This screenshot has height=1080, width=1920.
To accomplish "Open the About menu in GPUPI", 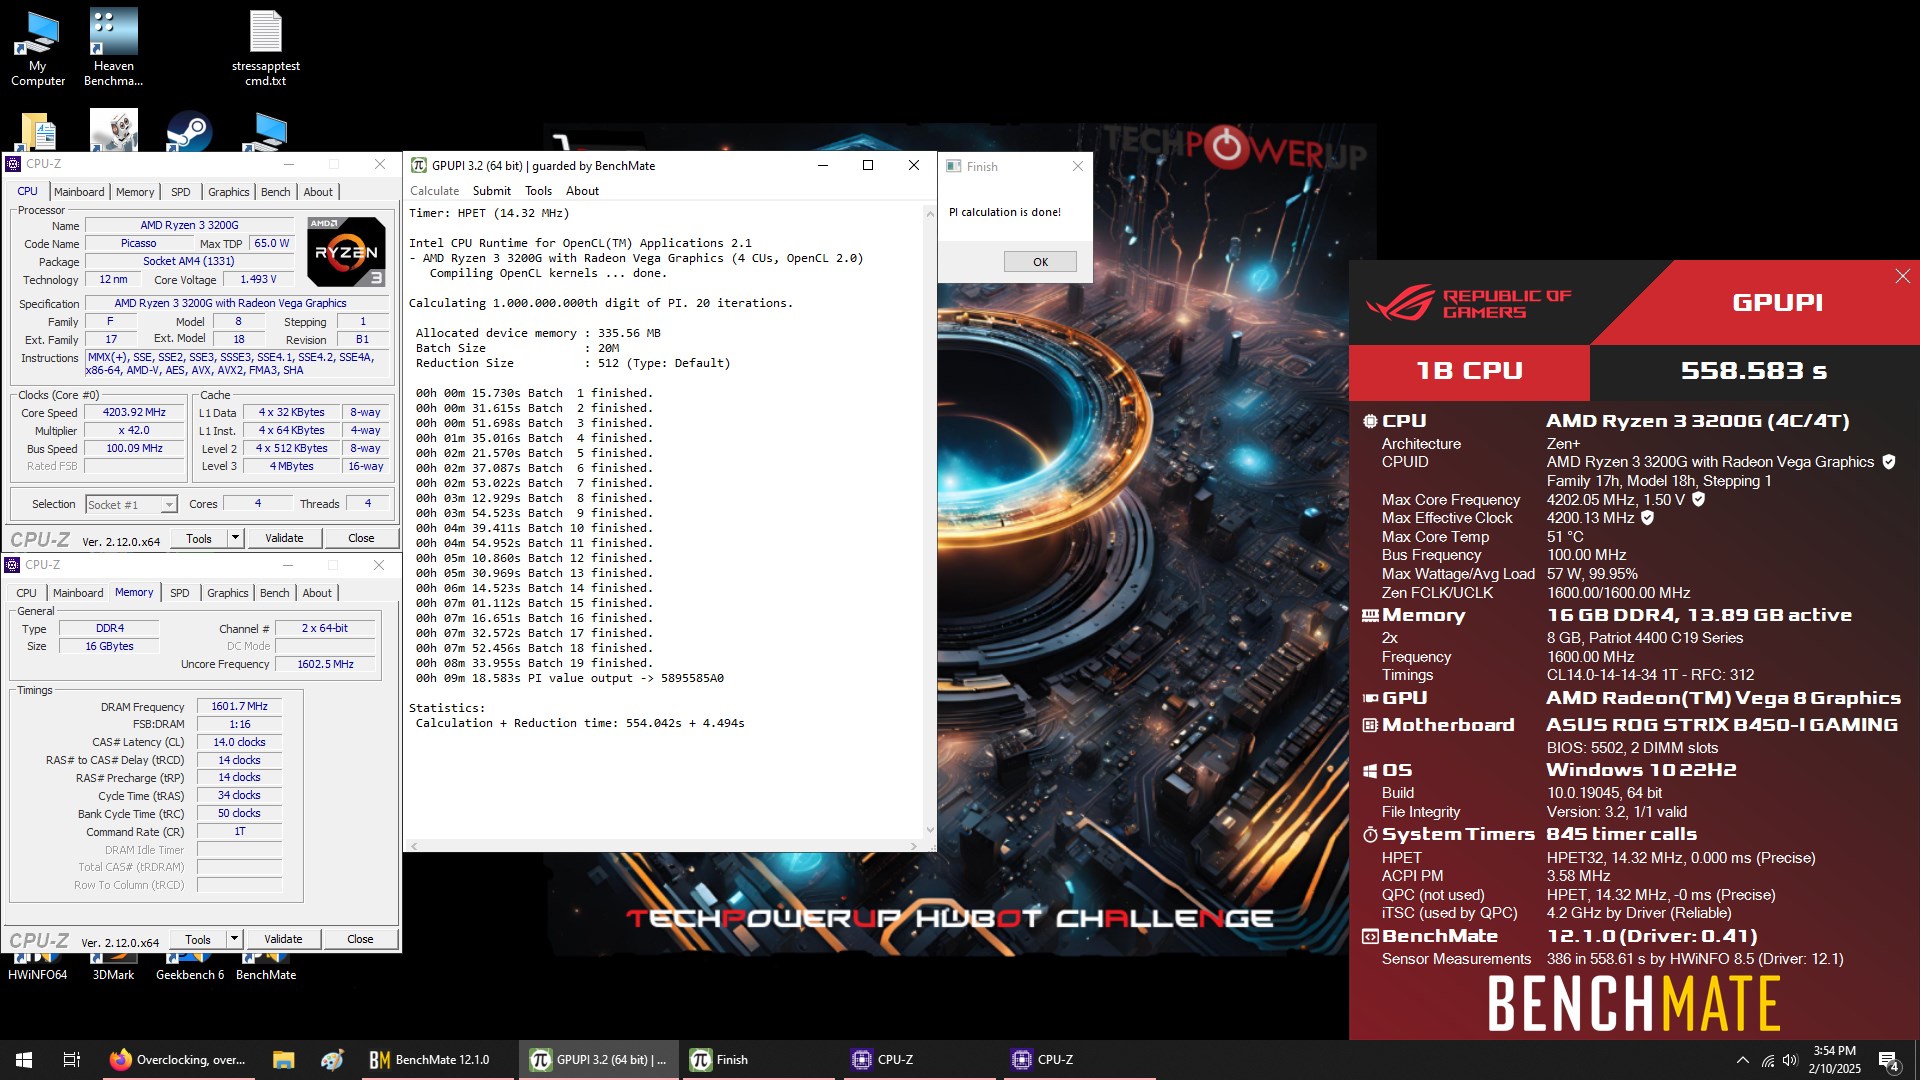I will click(582, 191).
